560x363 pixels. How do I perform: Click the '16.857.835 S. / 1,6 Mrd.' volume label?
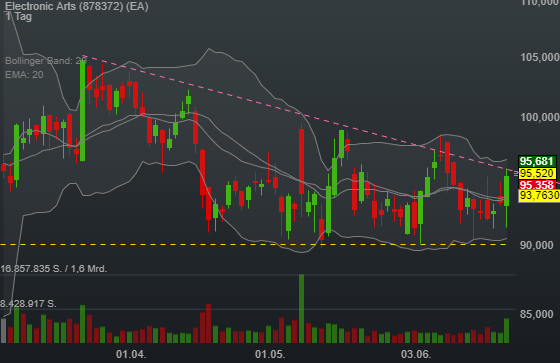(x=54, y=269)
